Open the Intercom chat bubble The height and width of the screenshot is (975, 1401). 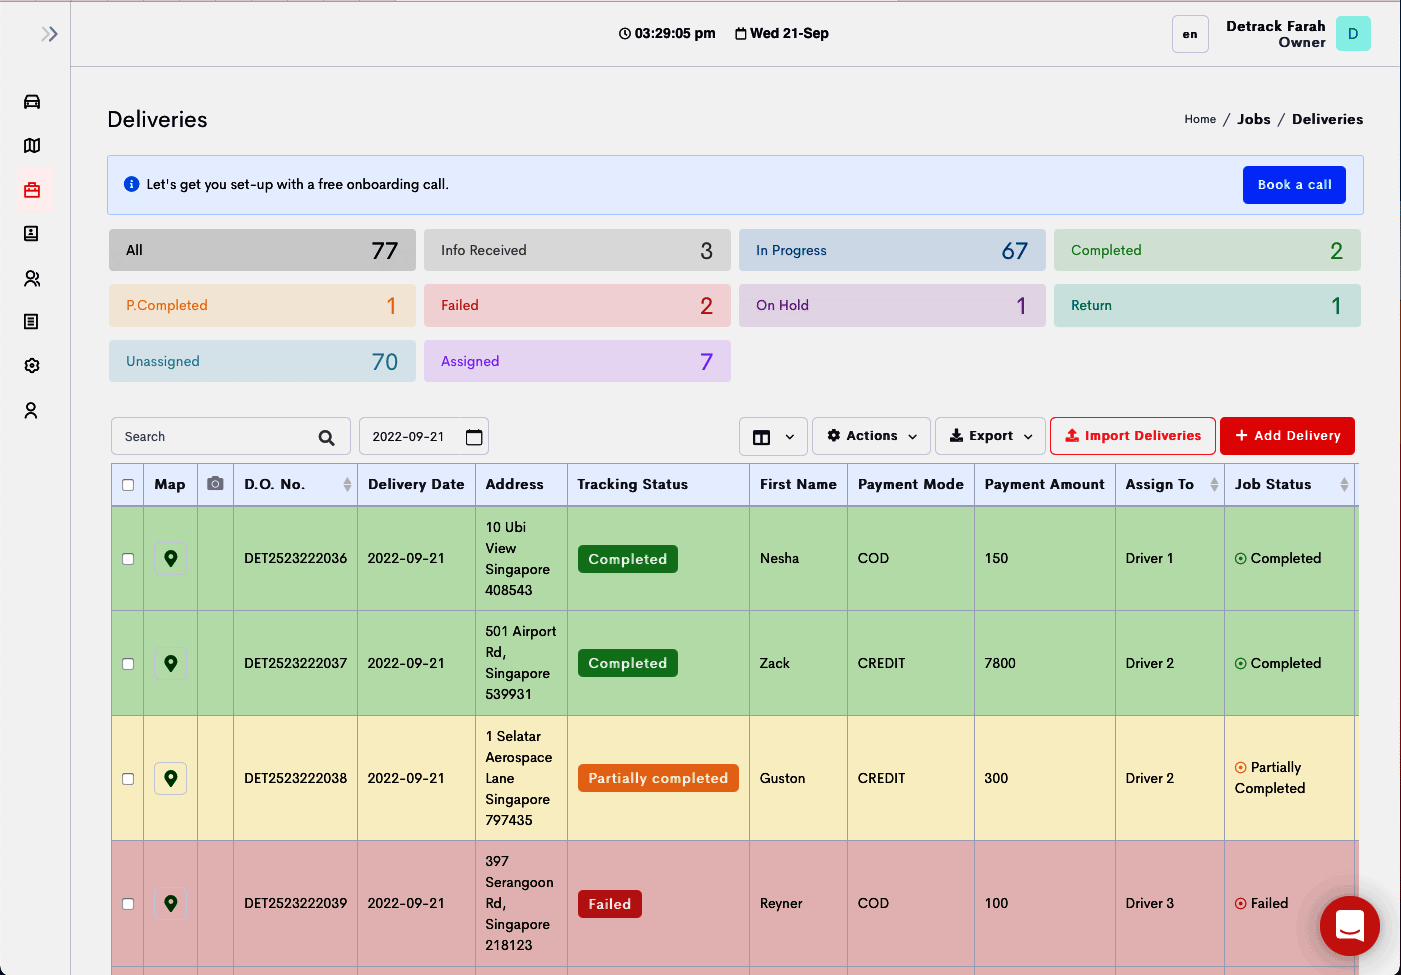click(x=1349, y=927)
